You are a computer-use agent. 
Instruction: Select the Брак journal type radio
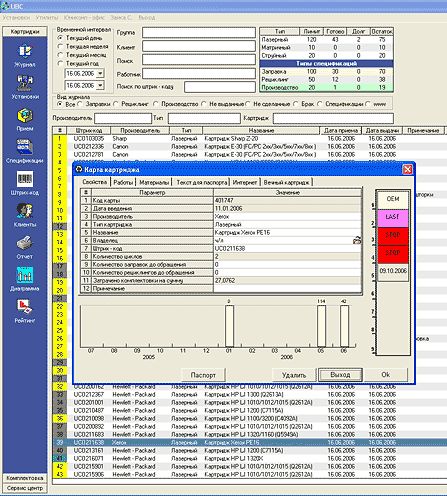(x=296, y=104)
